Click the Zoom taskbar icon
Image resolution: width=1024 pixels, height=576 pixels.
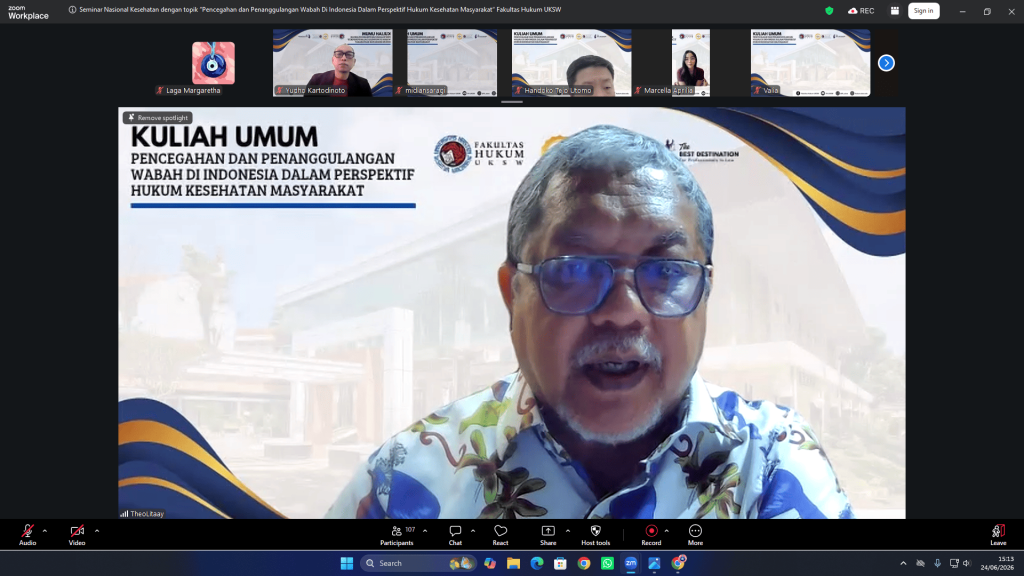click(x=631, y=563)
